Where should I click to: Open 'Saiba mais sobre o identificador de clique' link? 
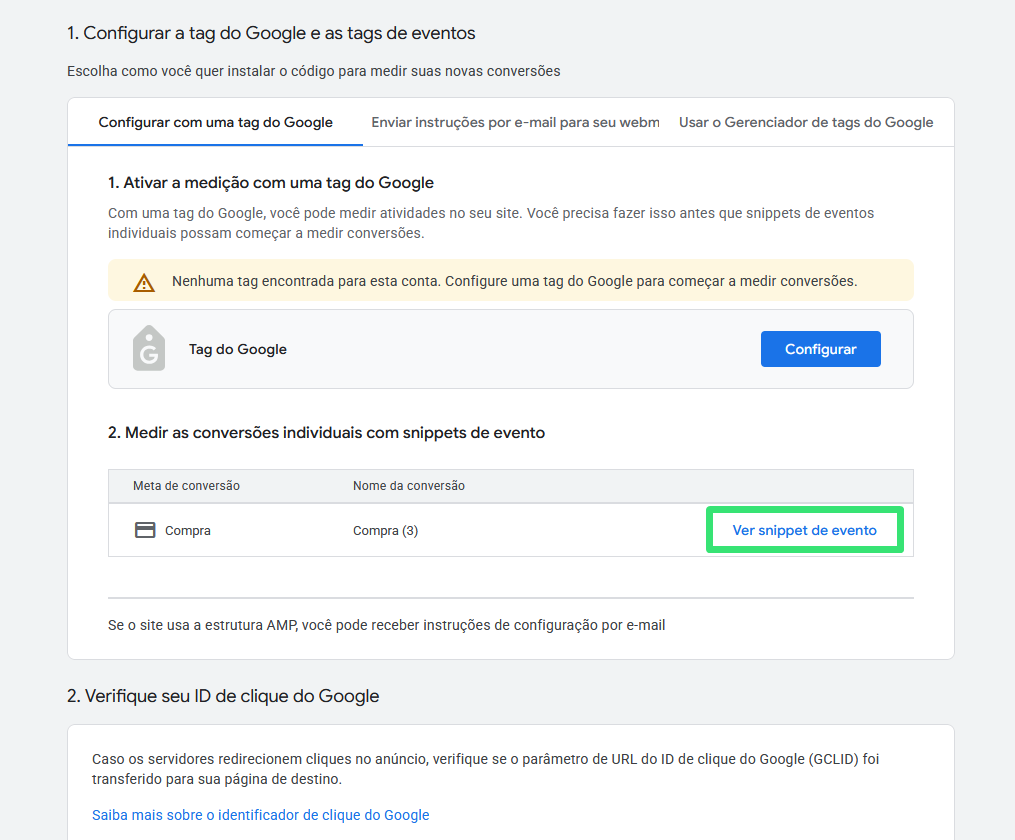tap(260, 815)
